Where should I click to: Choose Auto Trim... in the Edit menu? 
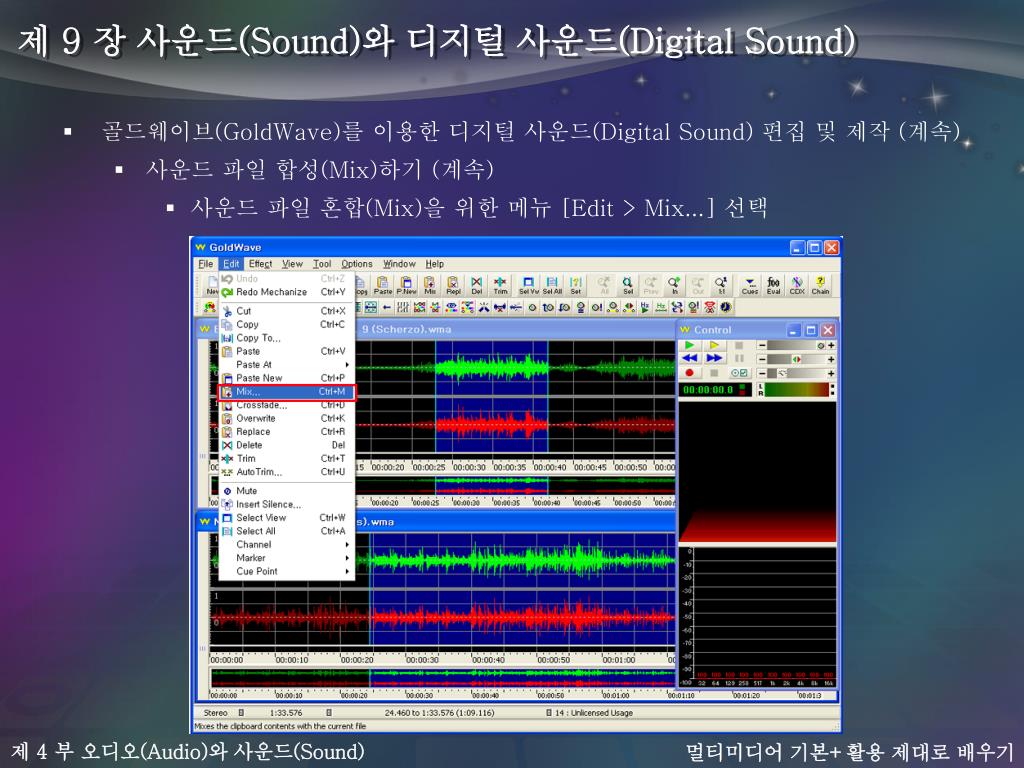point(286,472)
